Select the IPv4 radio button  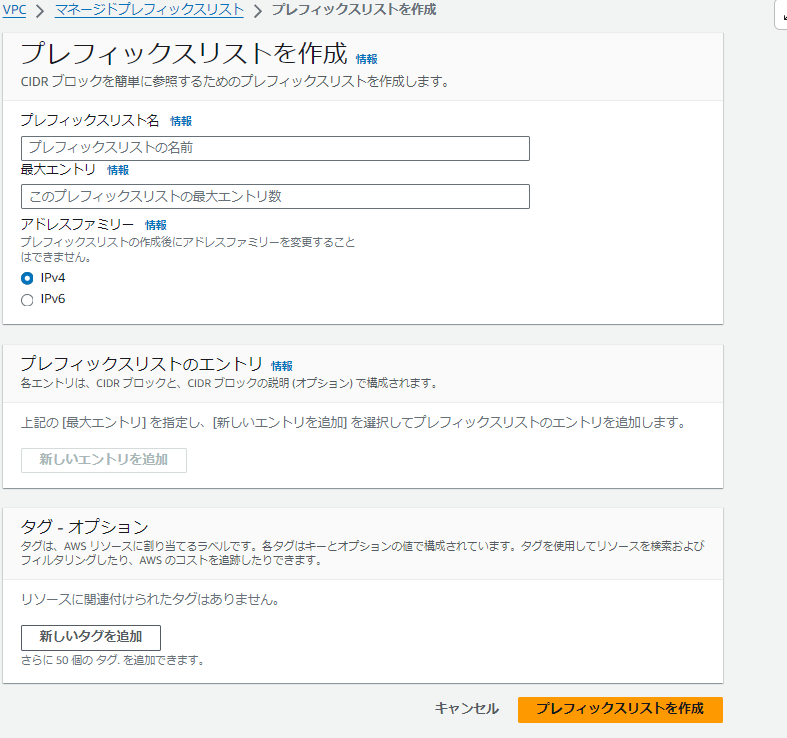point(27,278)
